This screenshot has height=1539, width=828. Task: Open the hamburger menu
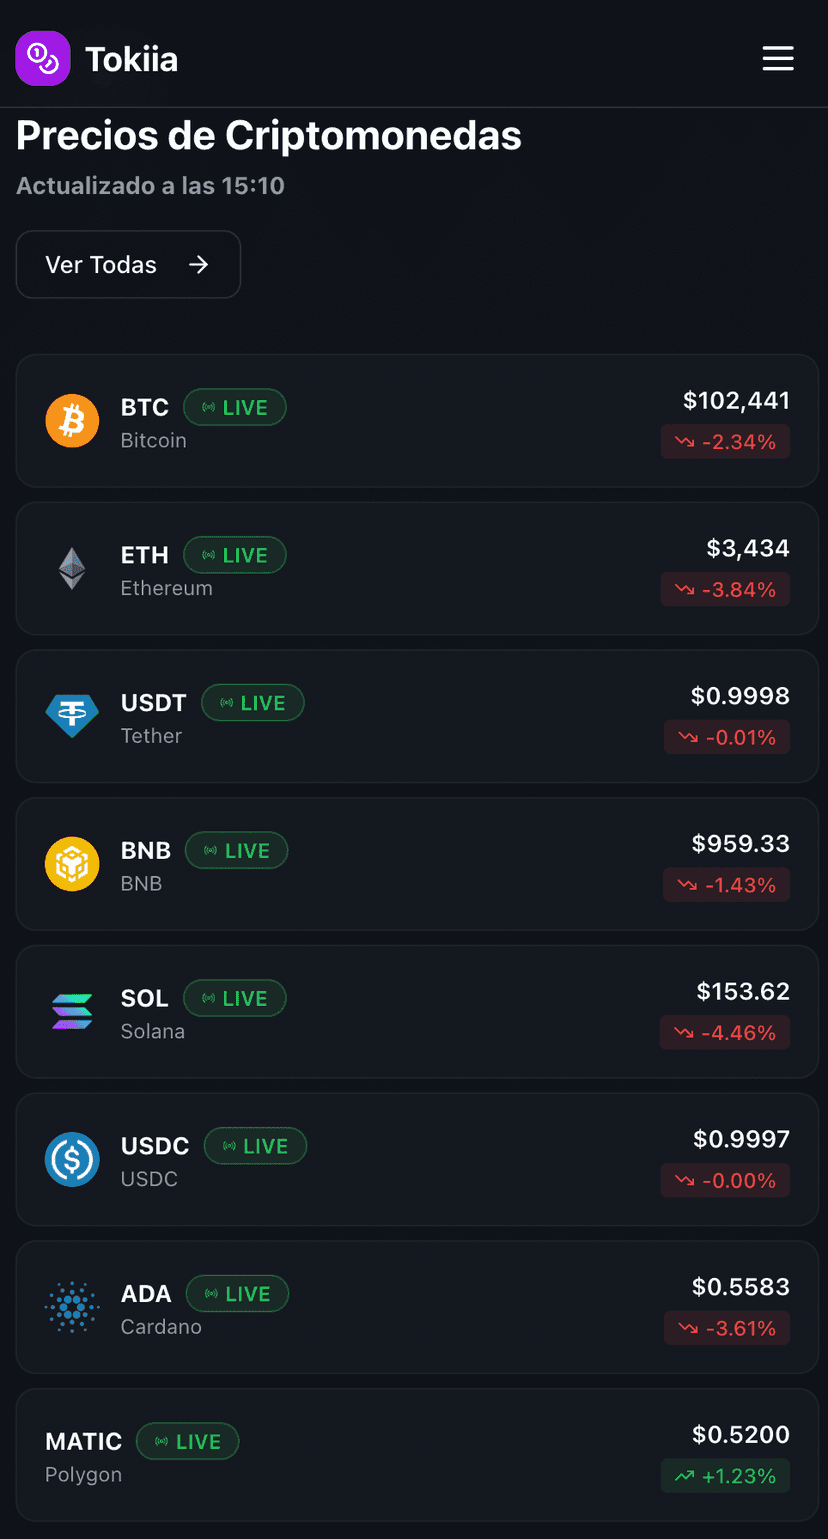click(x=778, y=58)
